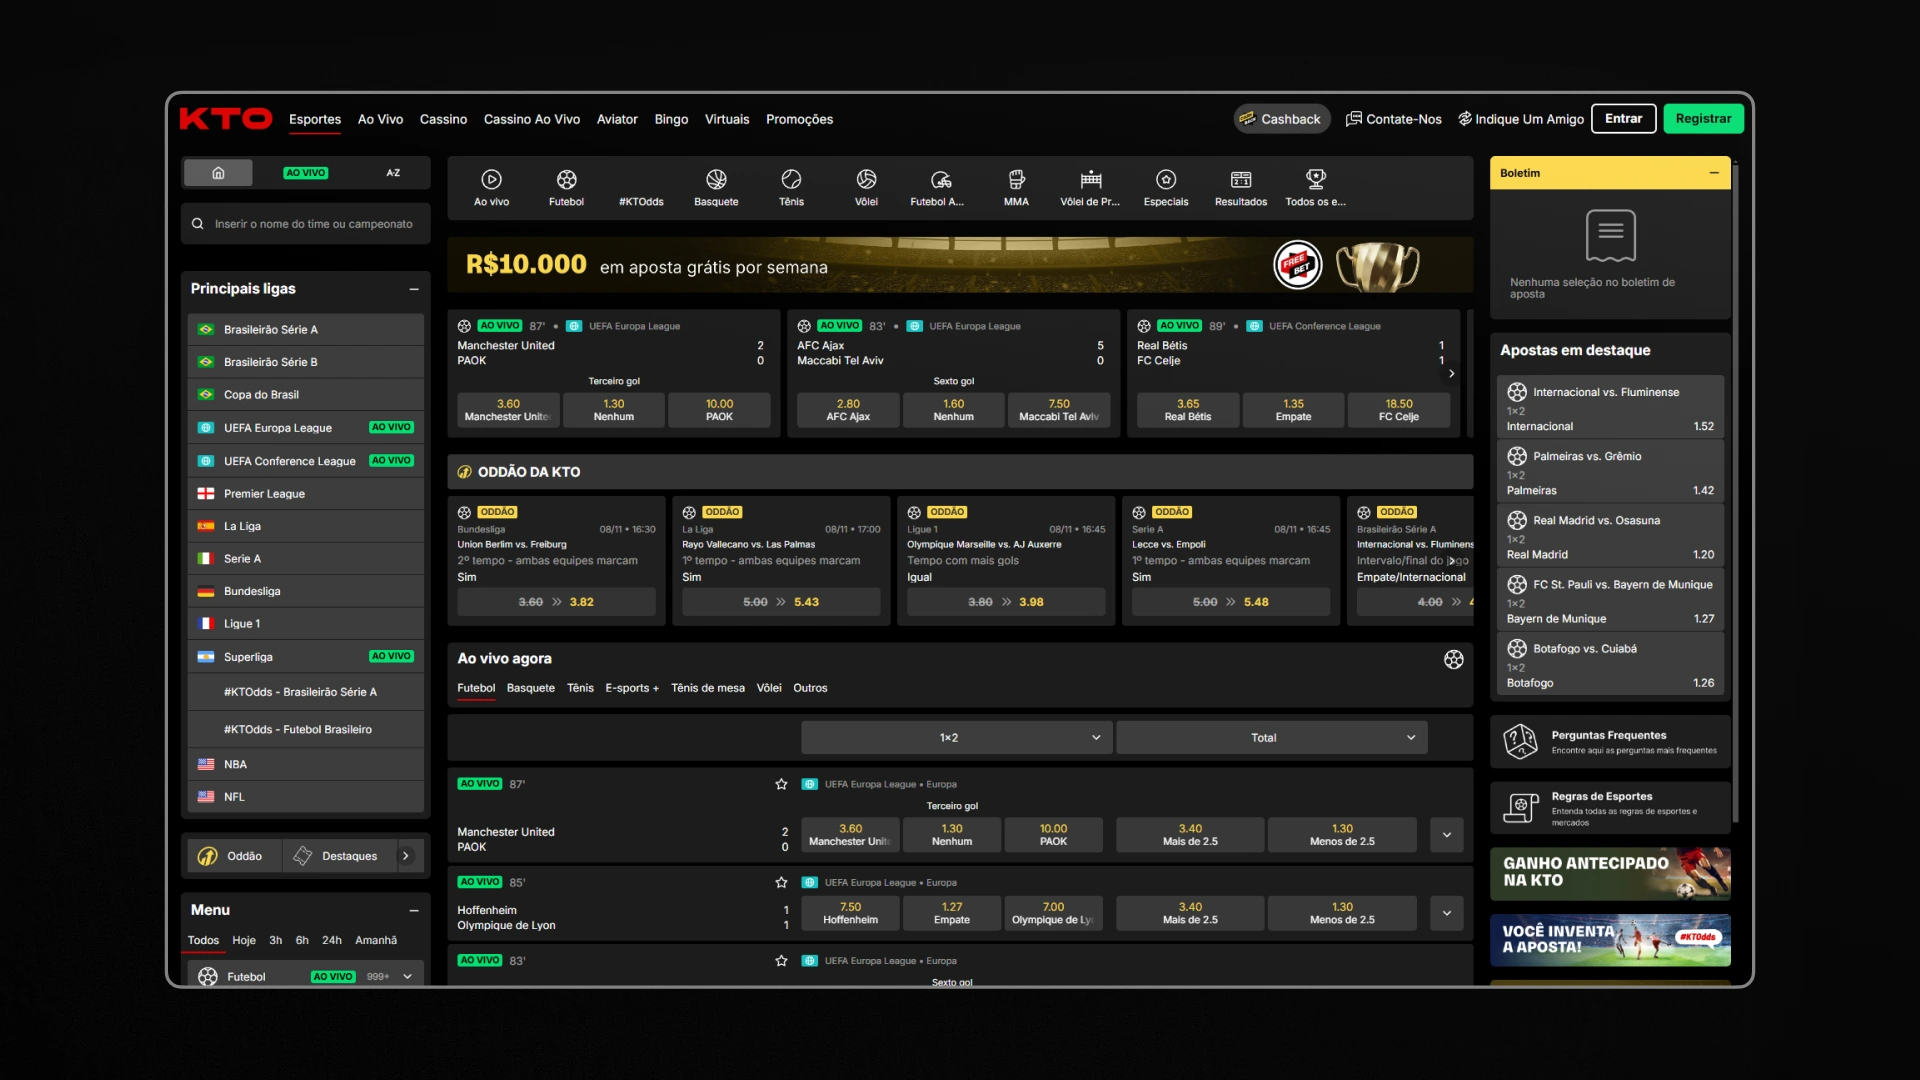Click the team search input field
Viewport: 1920px width, 1080px height.
coord(313,224)
